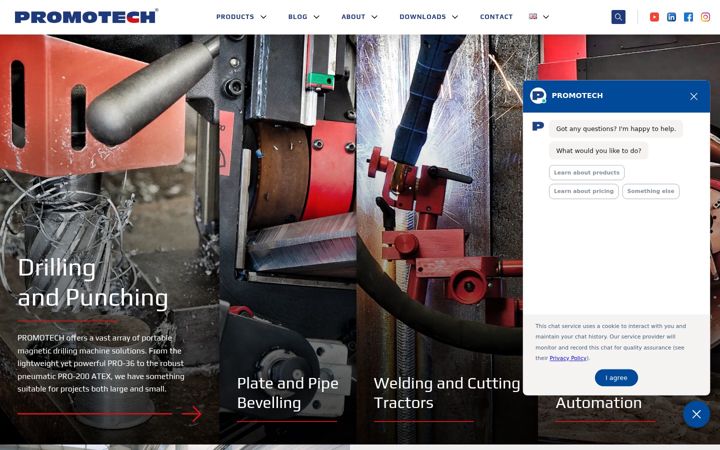Click the red arrow under Drilling description
720x450 pixels.
pos(191,414)
